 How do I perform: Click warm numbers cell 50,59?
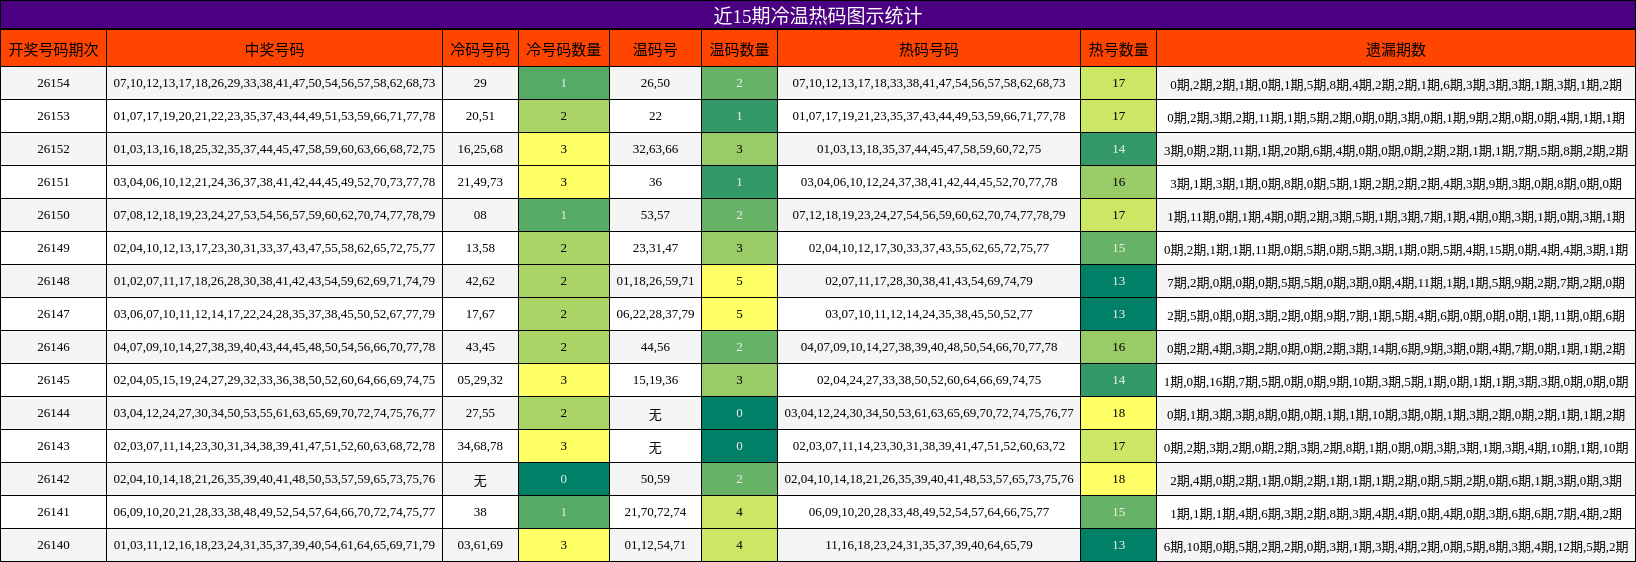pos(655,479)
